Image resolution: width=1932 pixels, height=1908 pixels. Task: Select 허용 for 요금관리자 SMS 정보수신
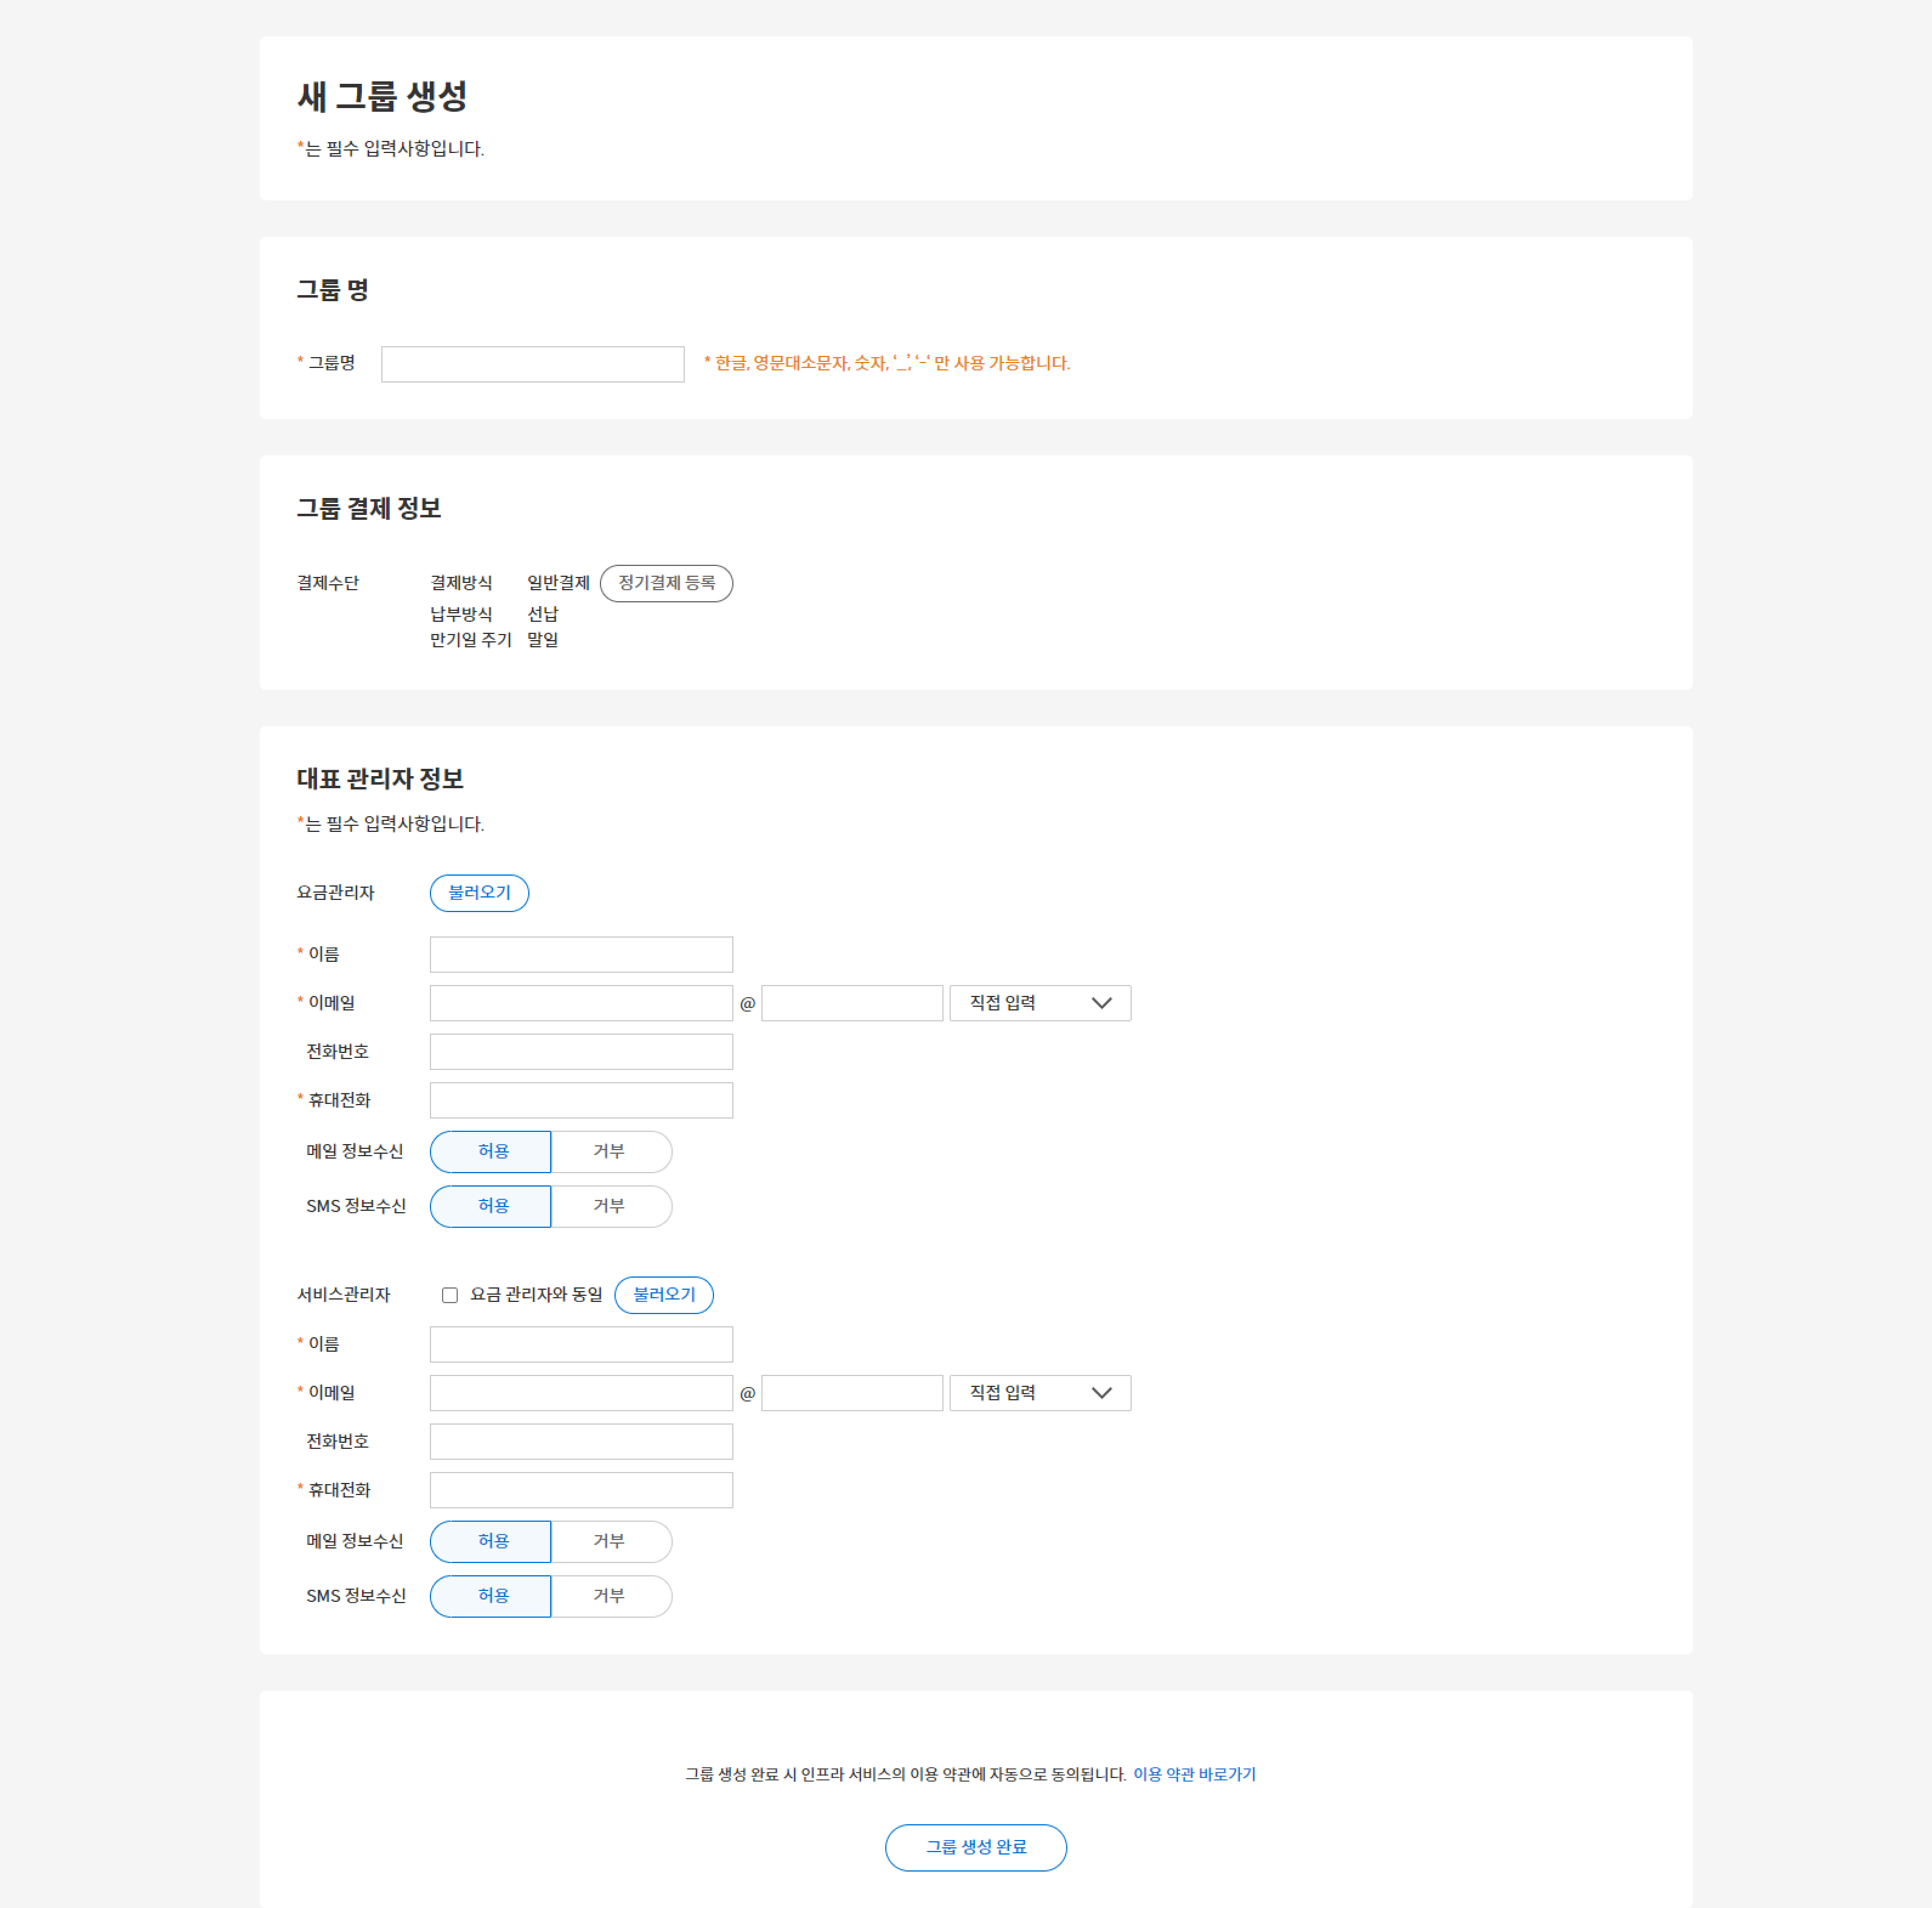491,1206
